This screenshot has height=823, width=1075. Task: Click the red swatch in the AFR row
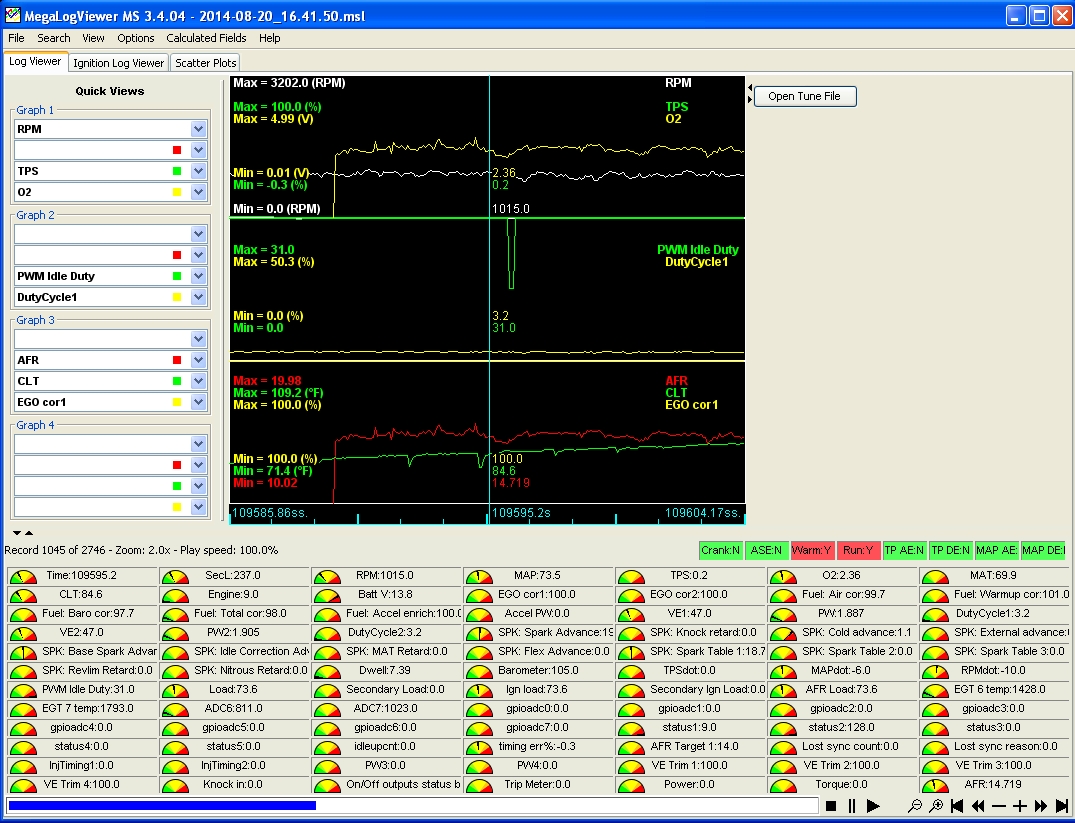click(x=177, y=360)
